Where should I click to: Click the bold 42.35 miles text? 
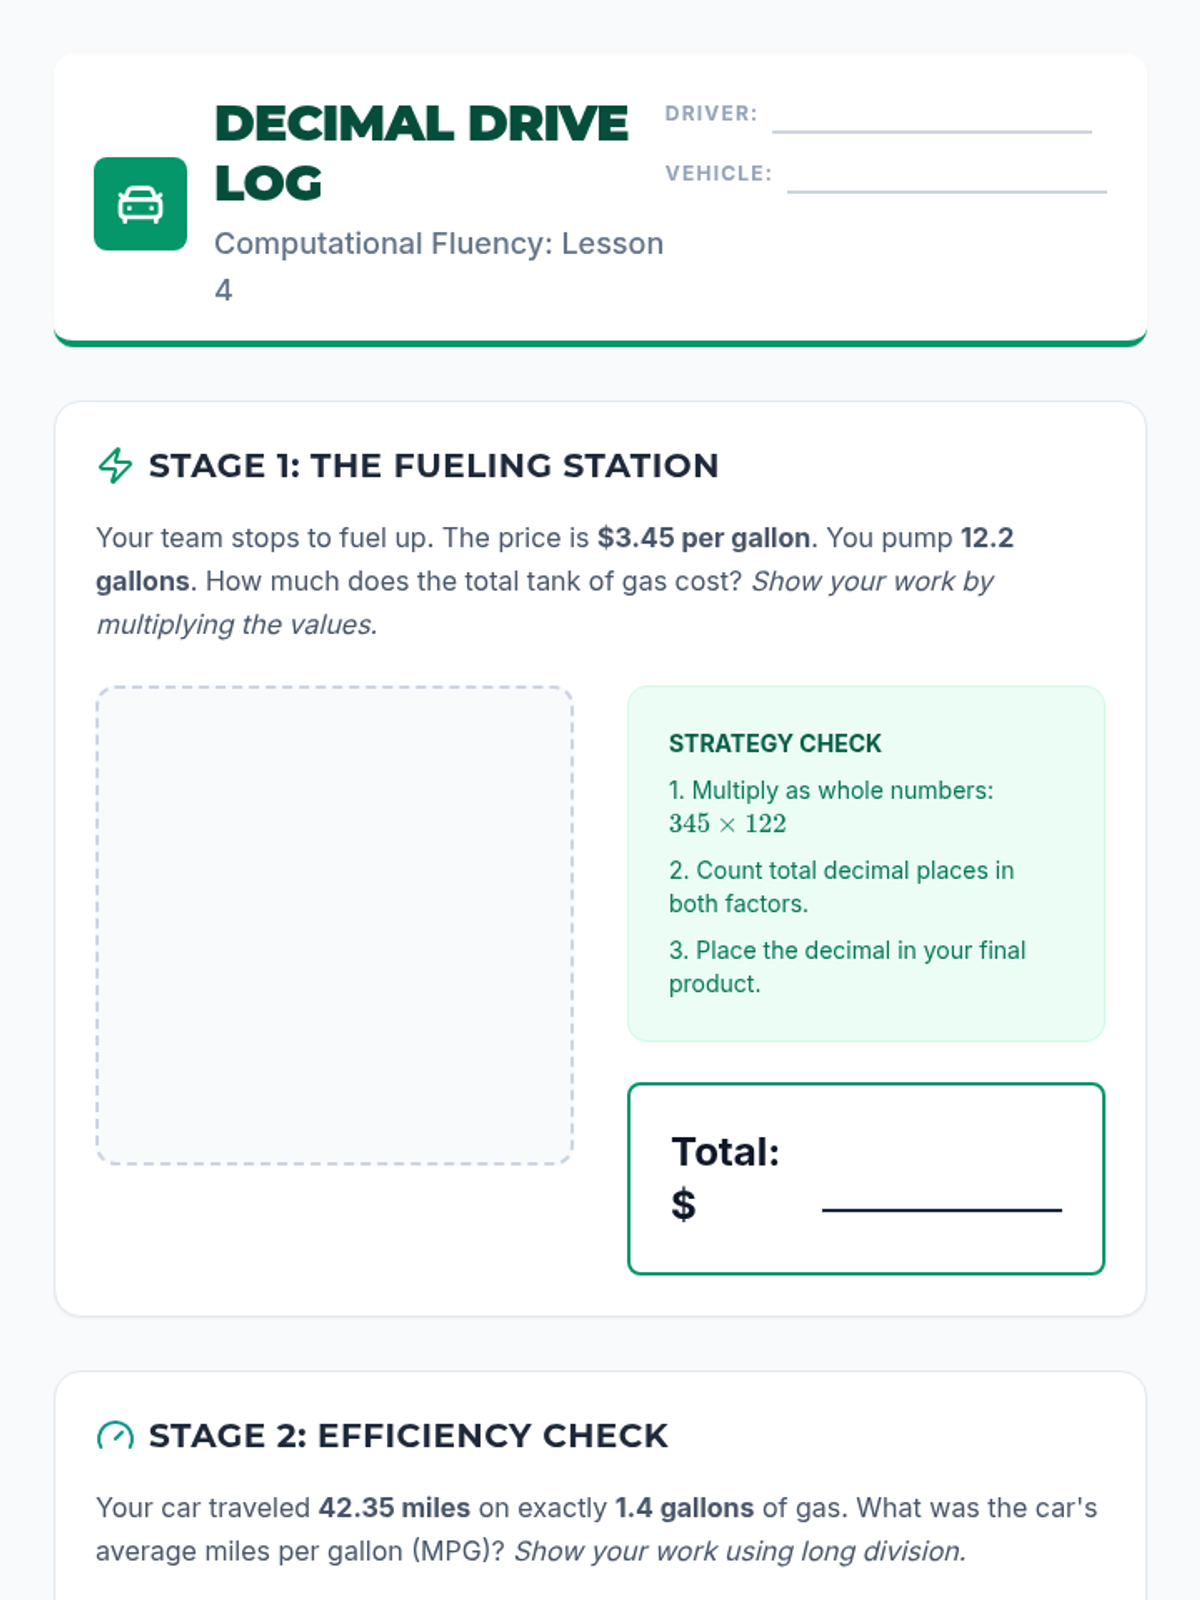[x=394, y=1508]
